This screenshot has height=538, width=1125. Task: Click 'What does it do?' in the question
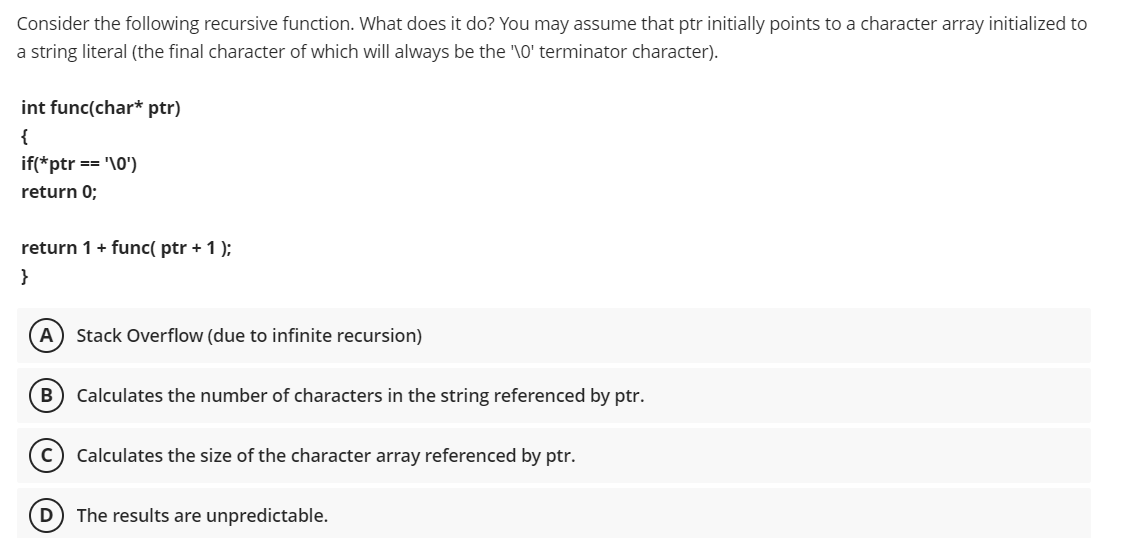[427, 24]
